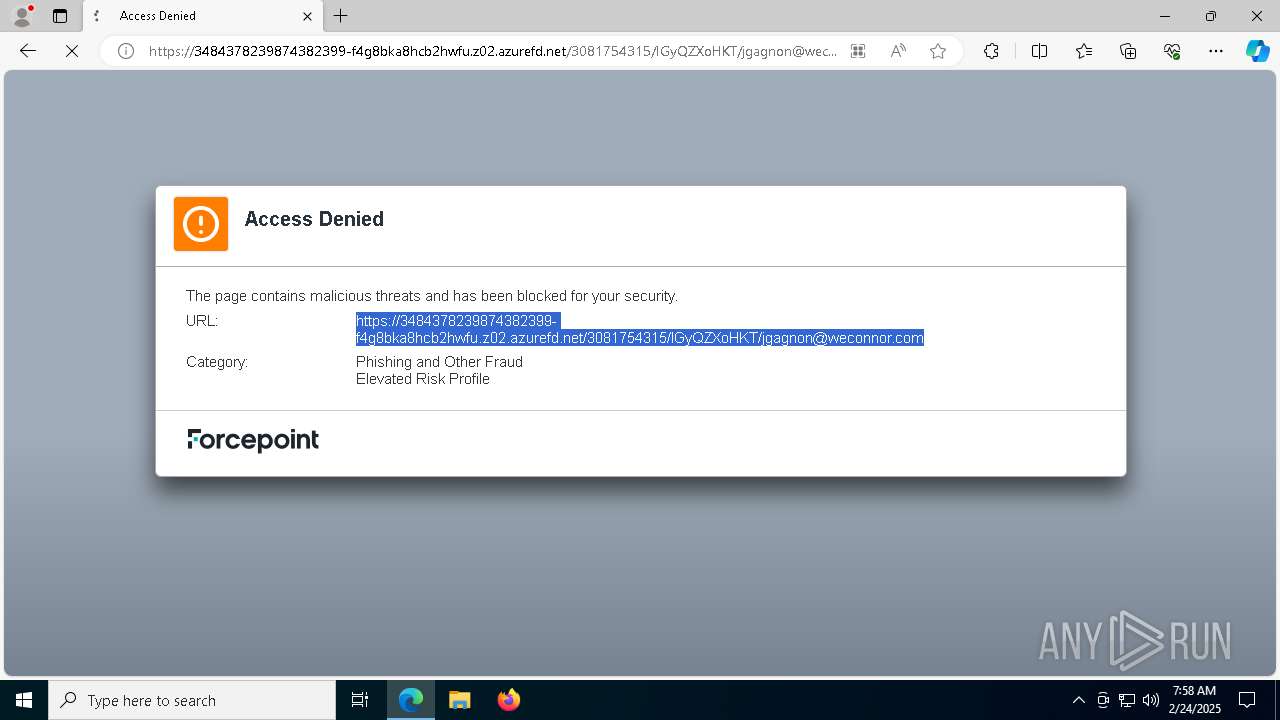Viewport: 1280px width, 720px height.
Task: Open Microsoft Edge from the taskbar
Action: [x=411, y=700]
